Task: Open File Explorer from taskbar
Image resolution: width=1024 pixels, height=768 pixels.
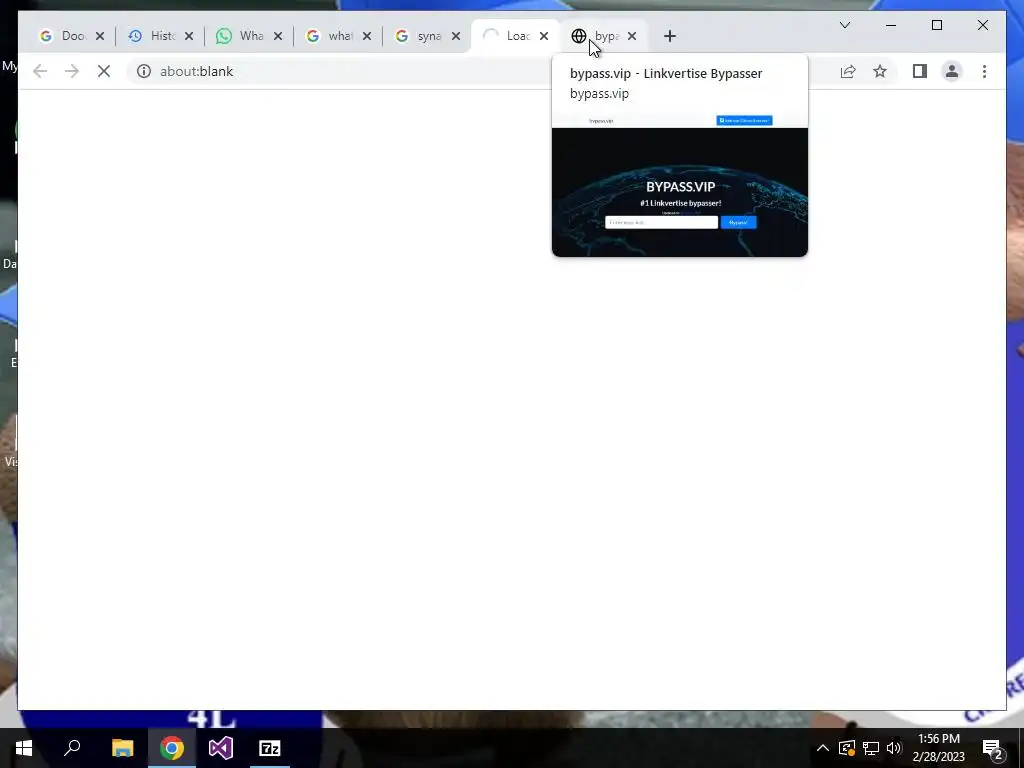Action: (122, 748)
